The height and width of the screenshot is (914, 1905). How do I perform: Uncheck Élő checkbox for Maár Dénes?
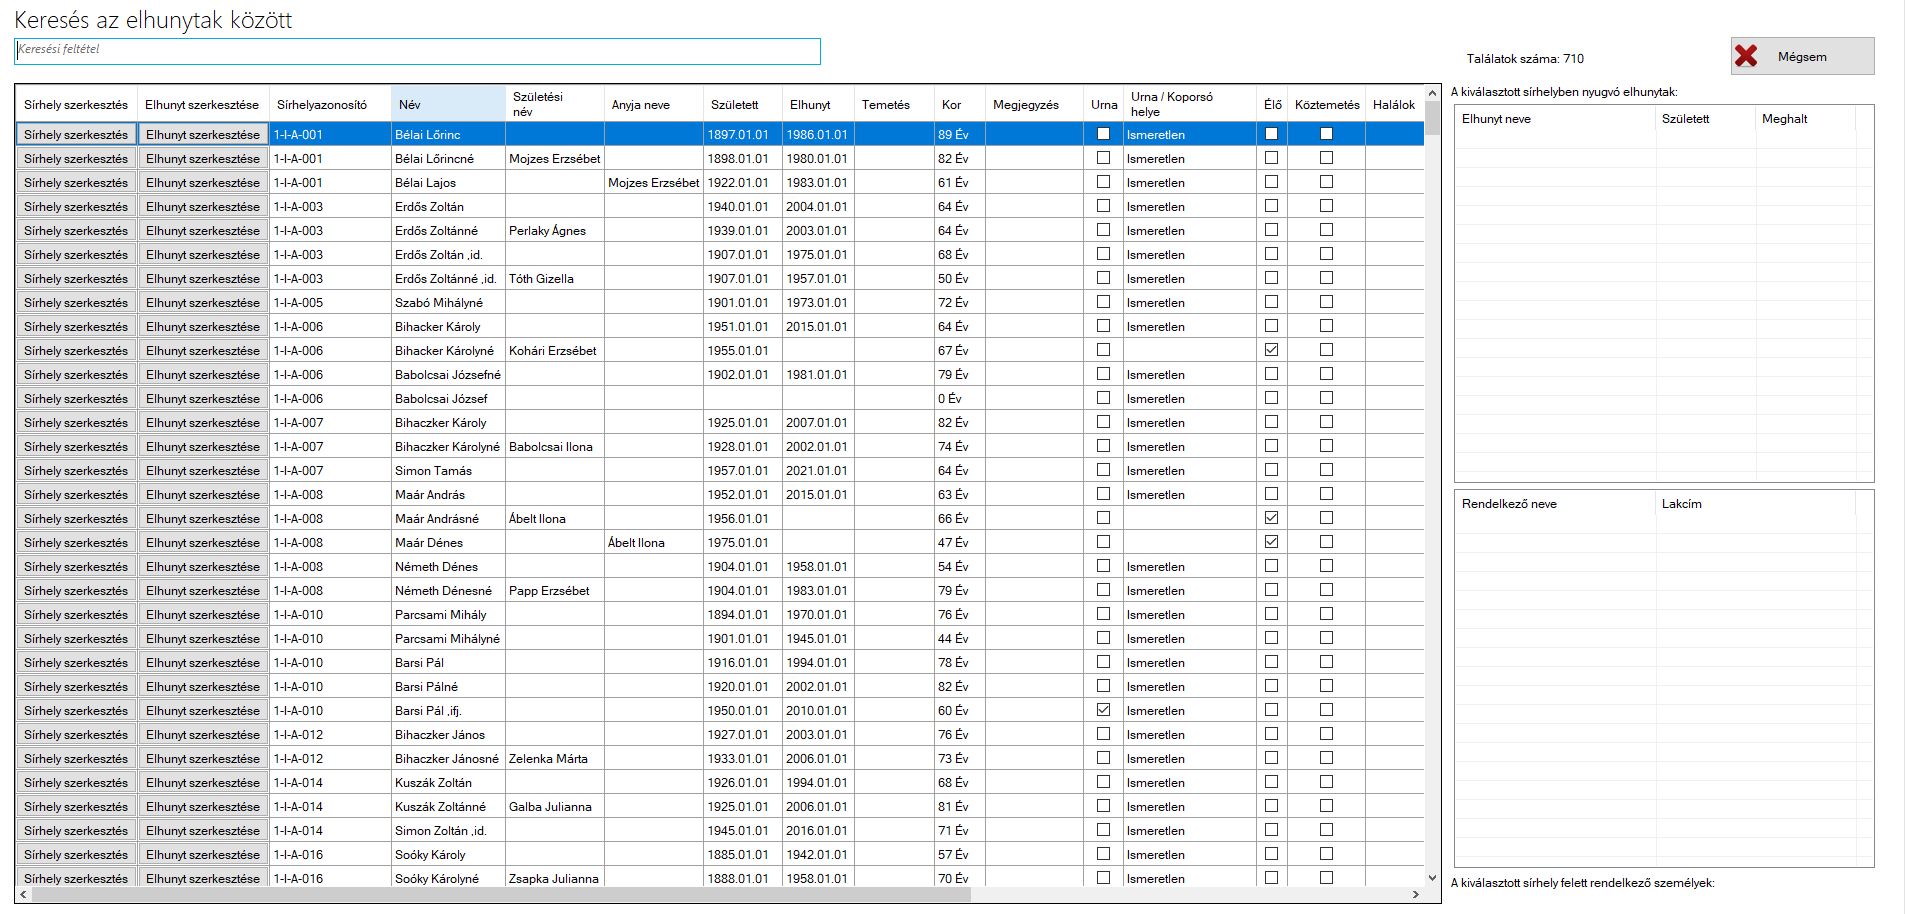click(x=1271, y=542)
